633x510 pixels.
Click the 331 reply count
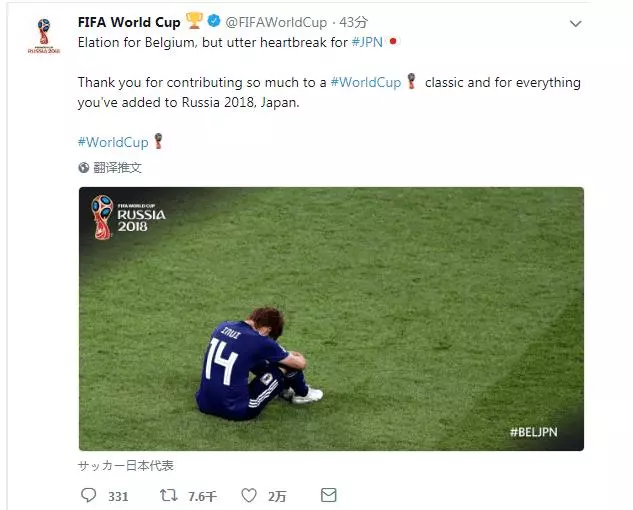(x=118, y=496)
